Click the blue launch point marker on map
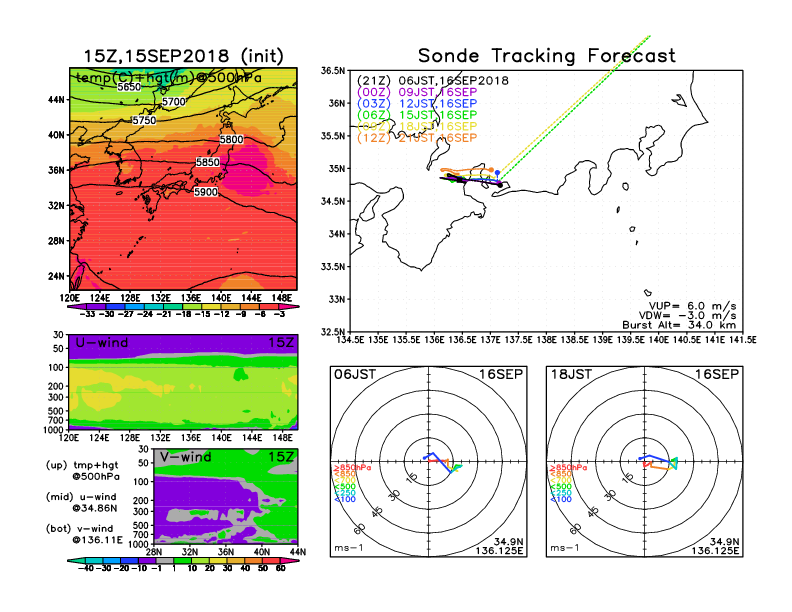Screen dimensions: 792x612 click(x=498, y=173)
